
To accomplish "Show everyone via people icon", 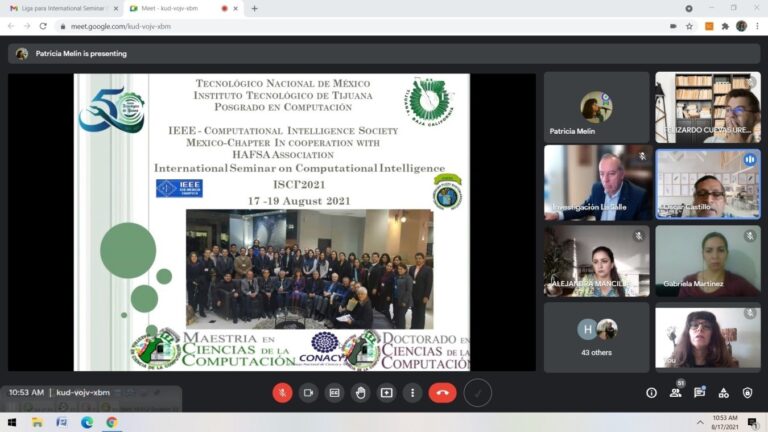I will click(675, 392).
